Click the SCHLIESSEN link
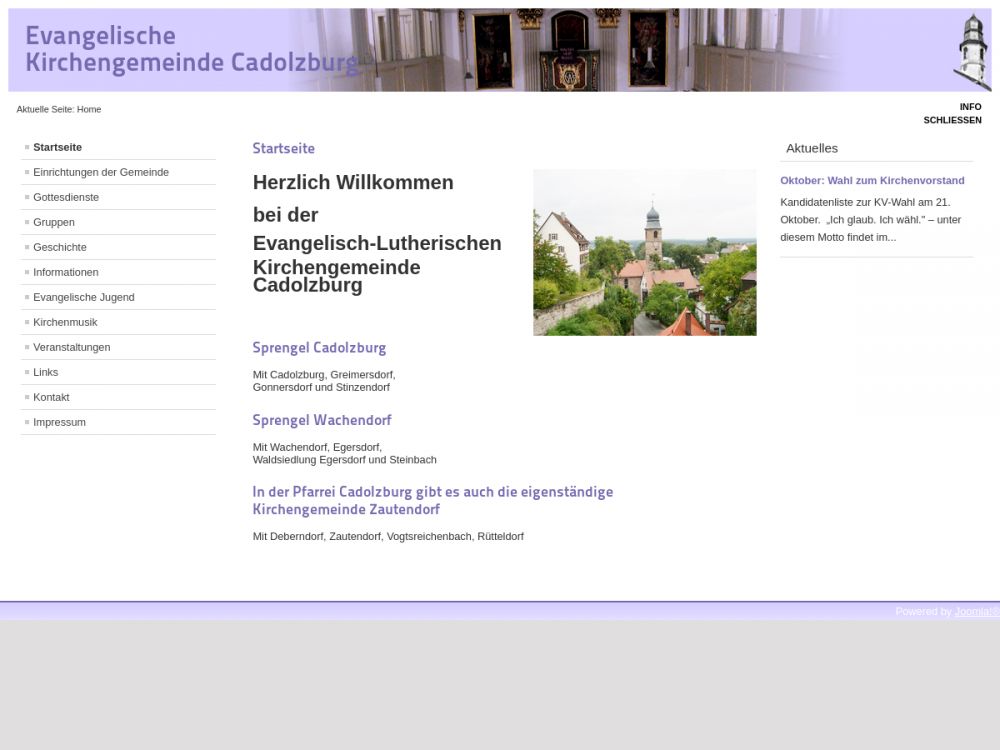The image size is (1000, 750). [952, 120]
